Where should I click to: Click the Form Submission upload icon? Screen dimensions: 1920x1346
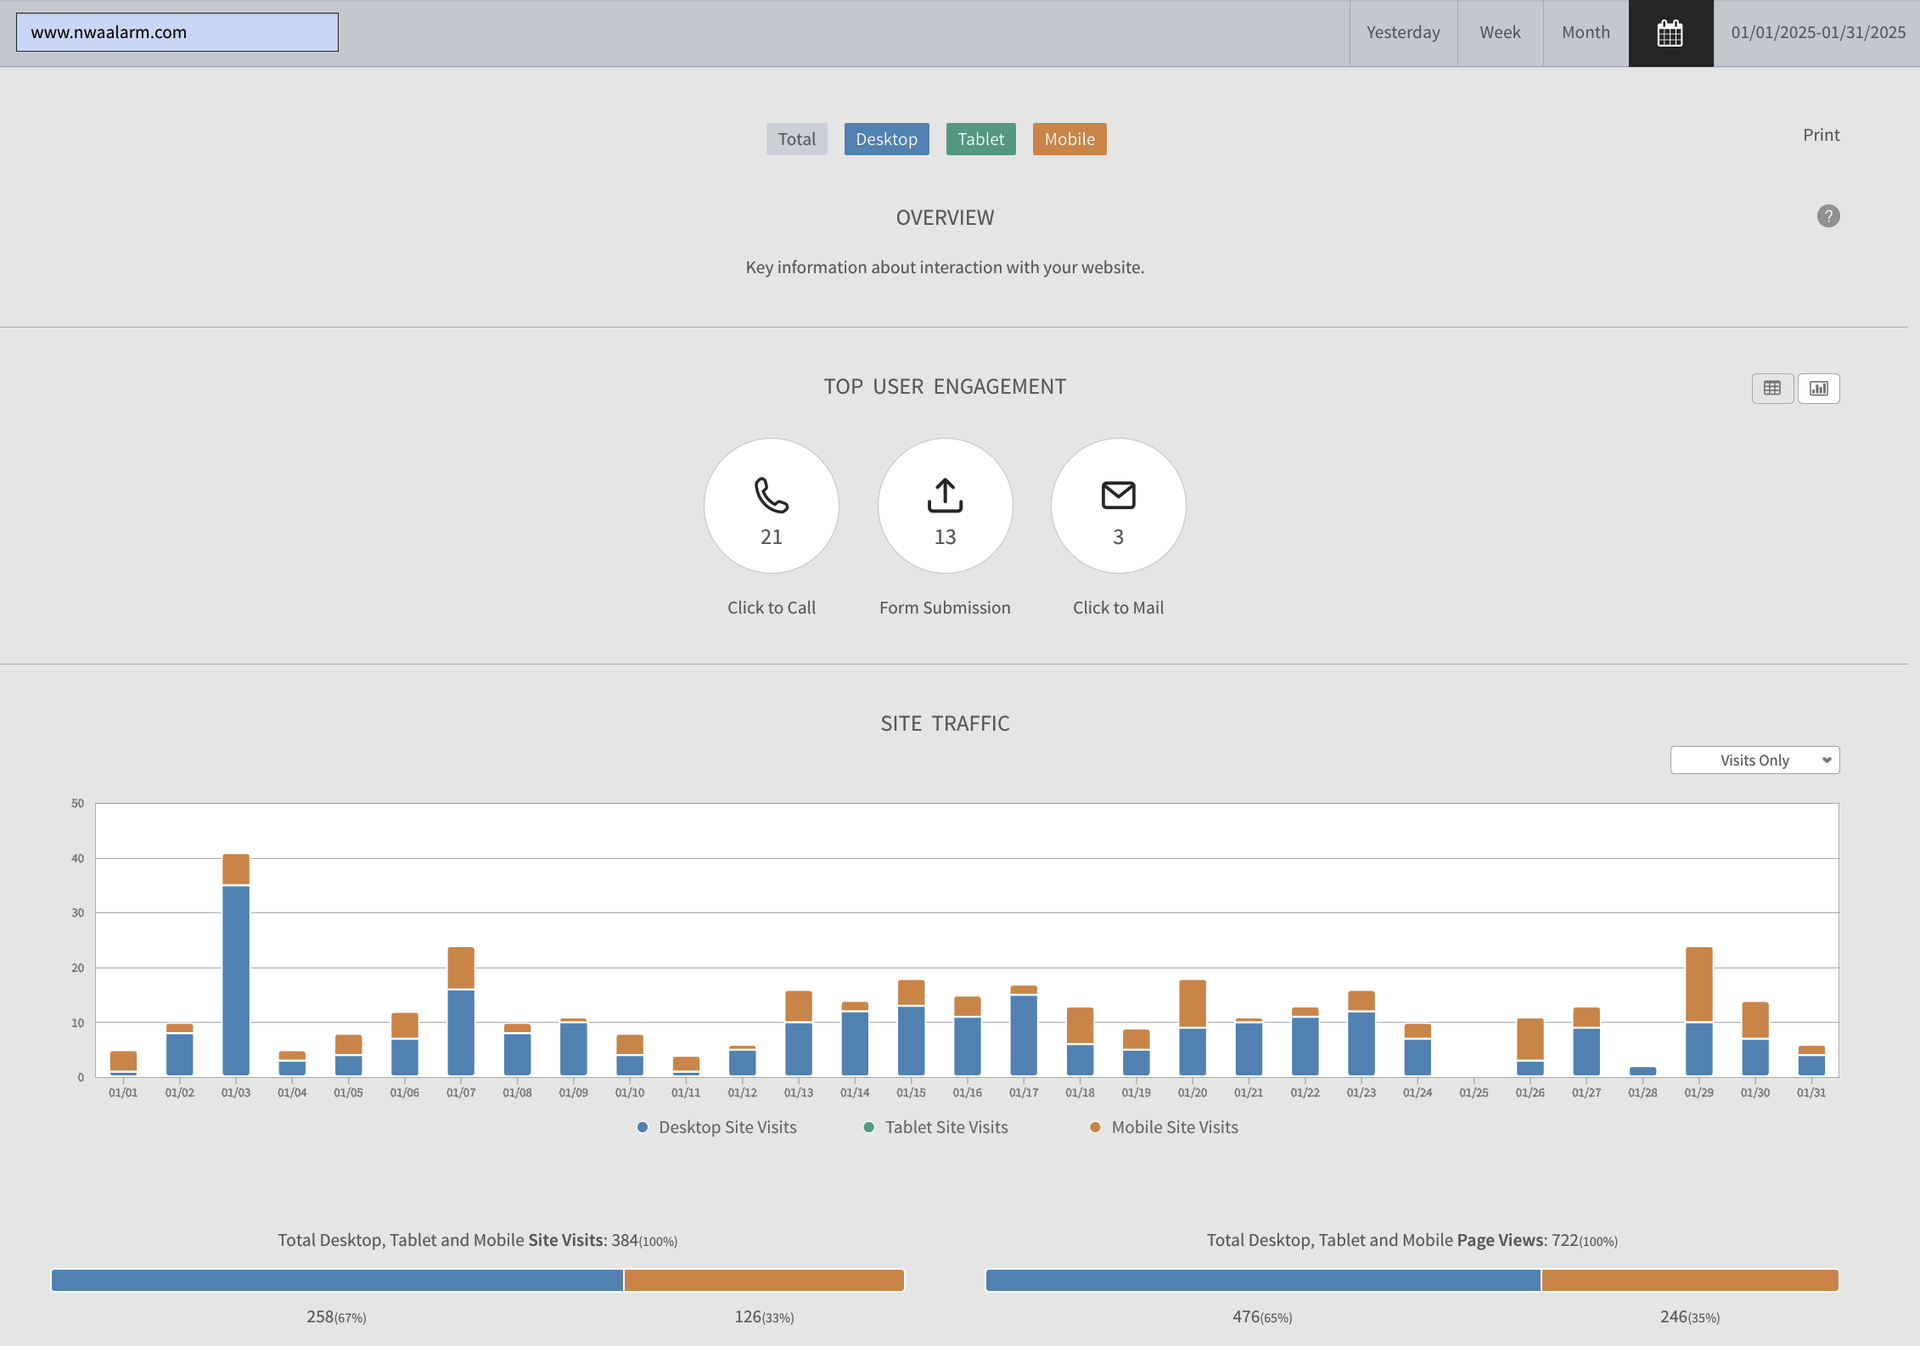click(944, 495)
